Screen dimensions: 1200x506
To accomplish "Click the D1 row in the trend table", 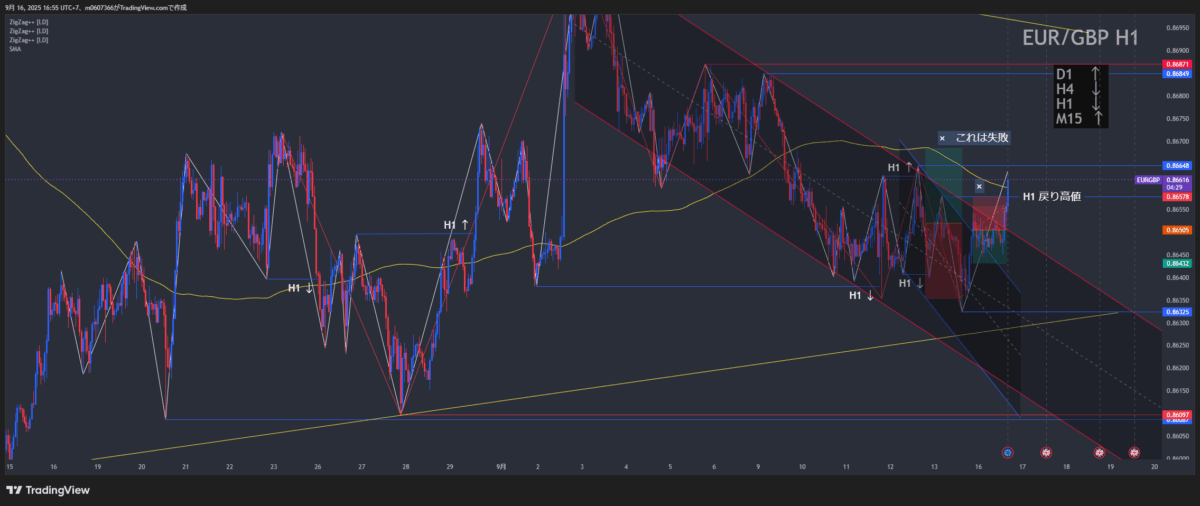I will pos(1080,73).
